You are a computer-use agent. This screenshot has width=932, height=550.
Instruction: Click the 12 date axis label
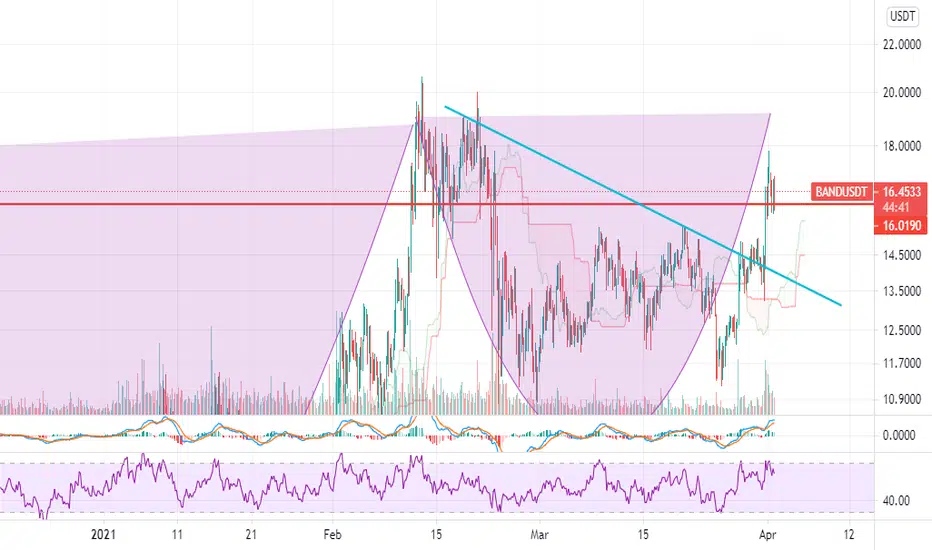point(849,534)
